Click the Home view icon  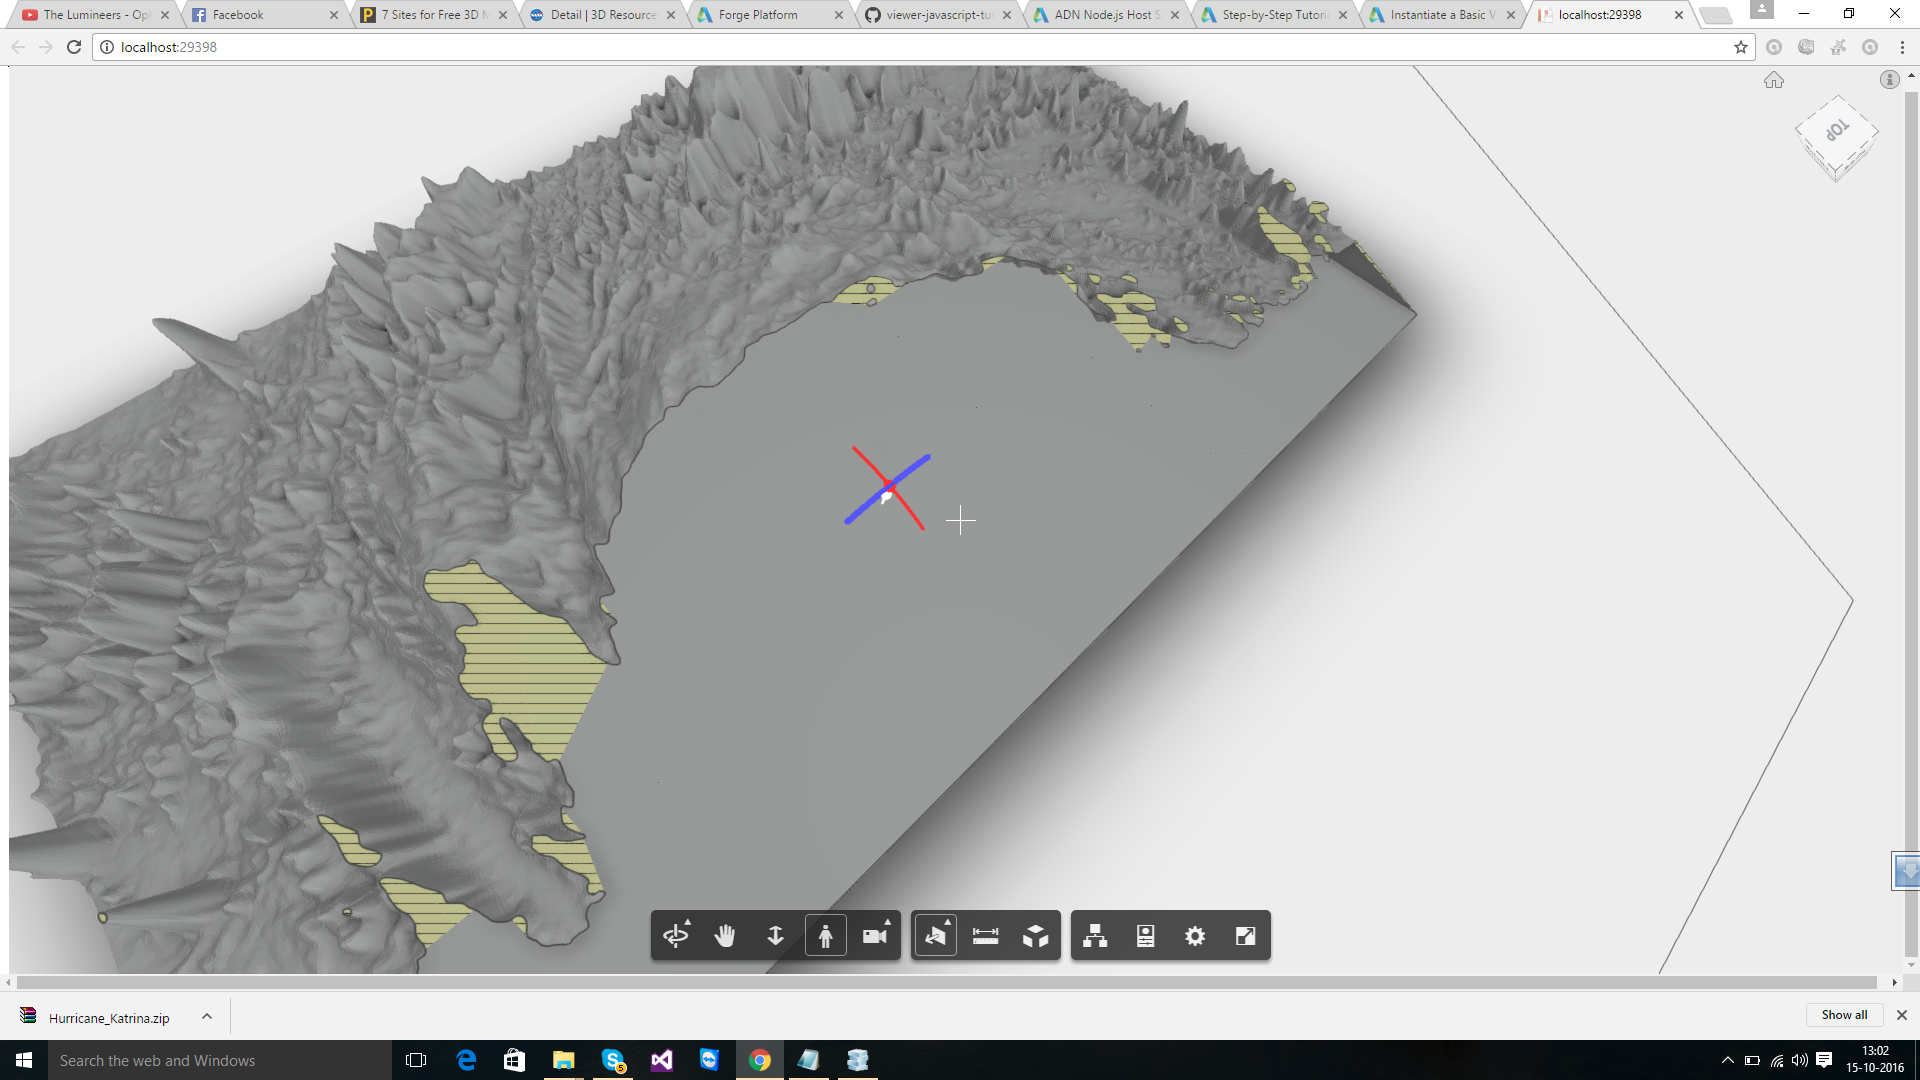click(1774, 80)
